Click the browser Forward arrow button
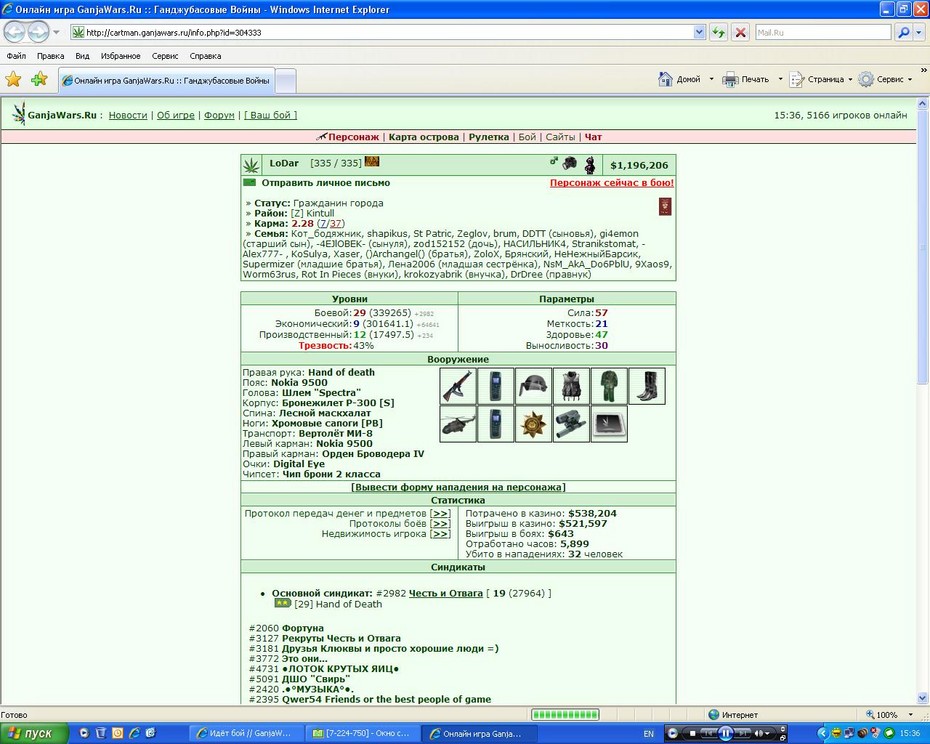 point(38,32)
